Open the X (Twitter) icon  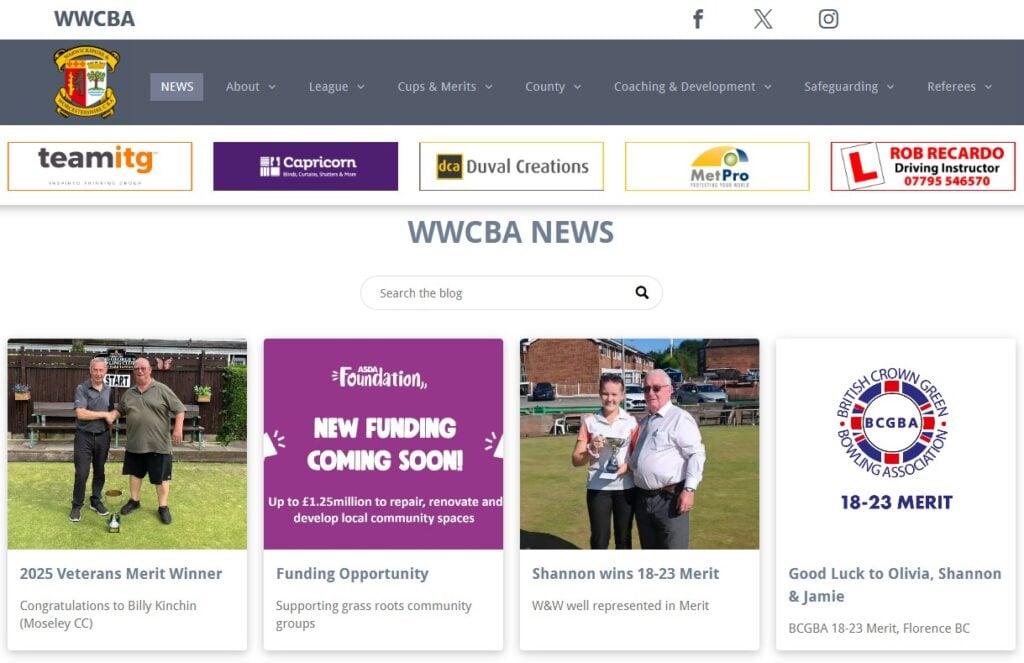763,19
